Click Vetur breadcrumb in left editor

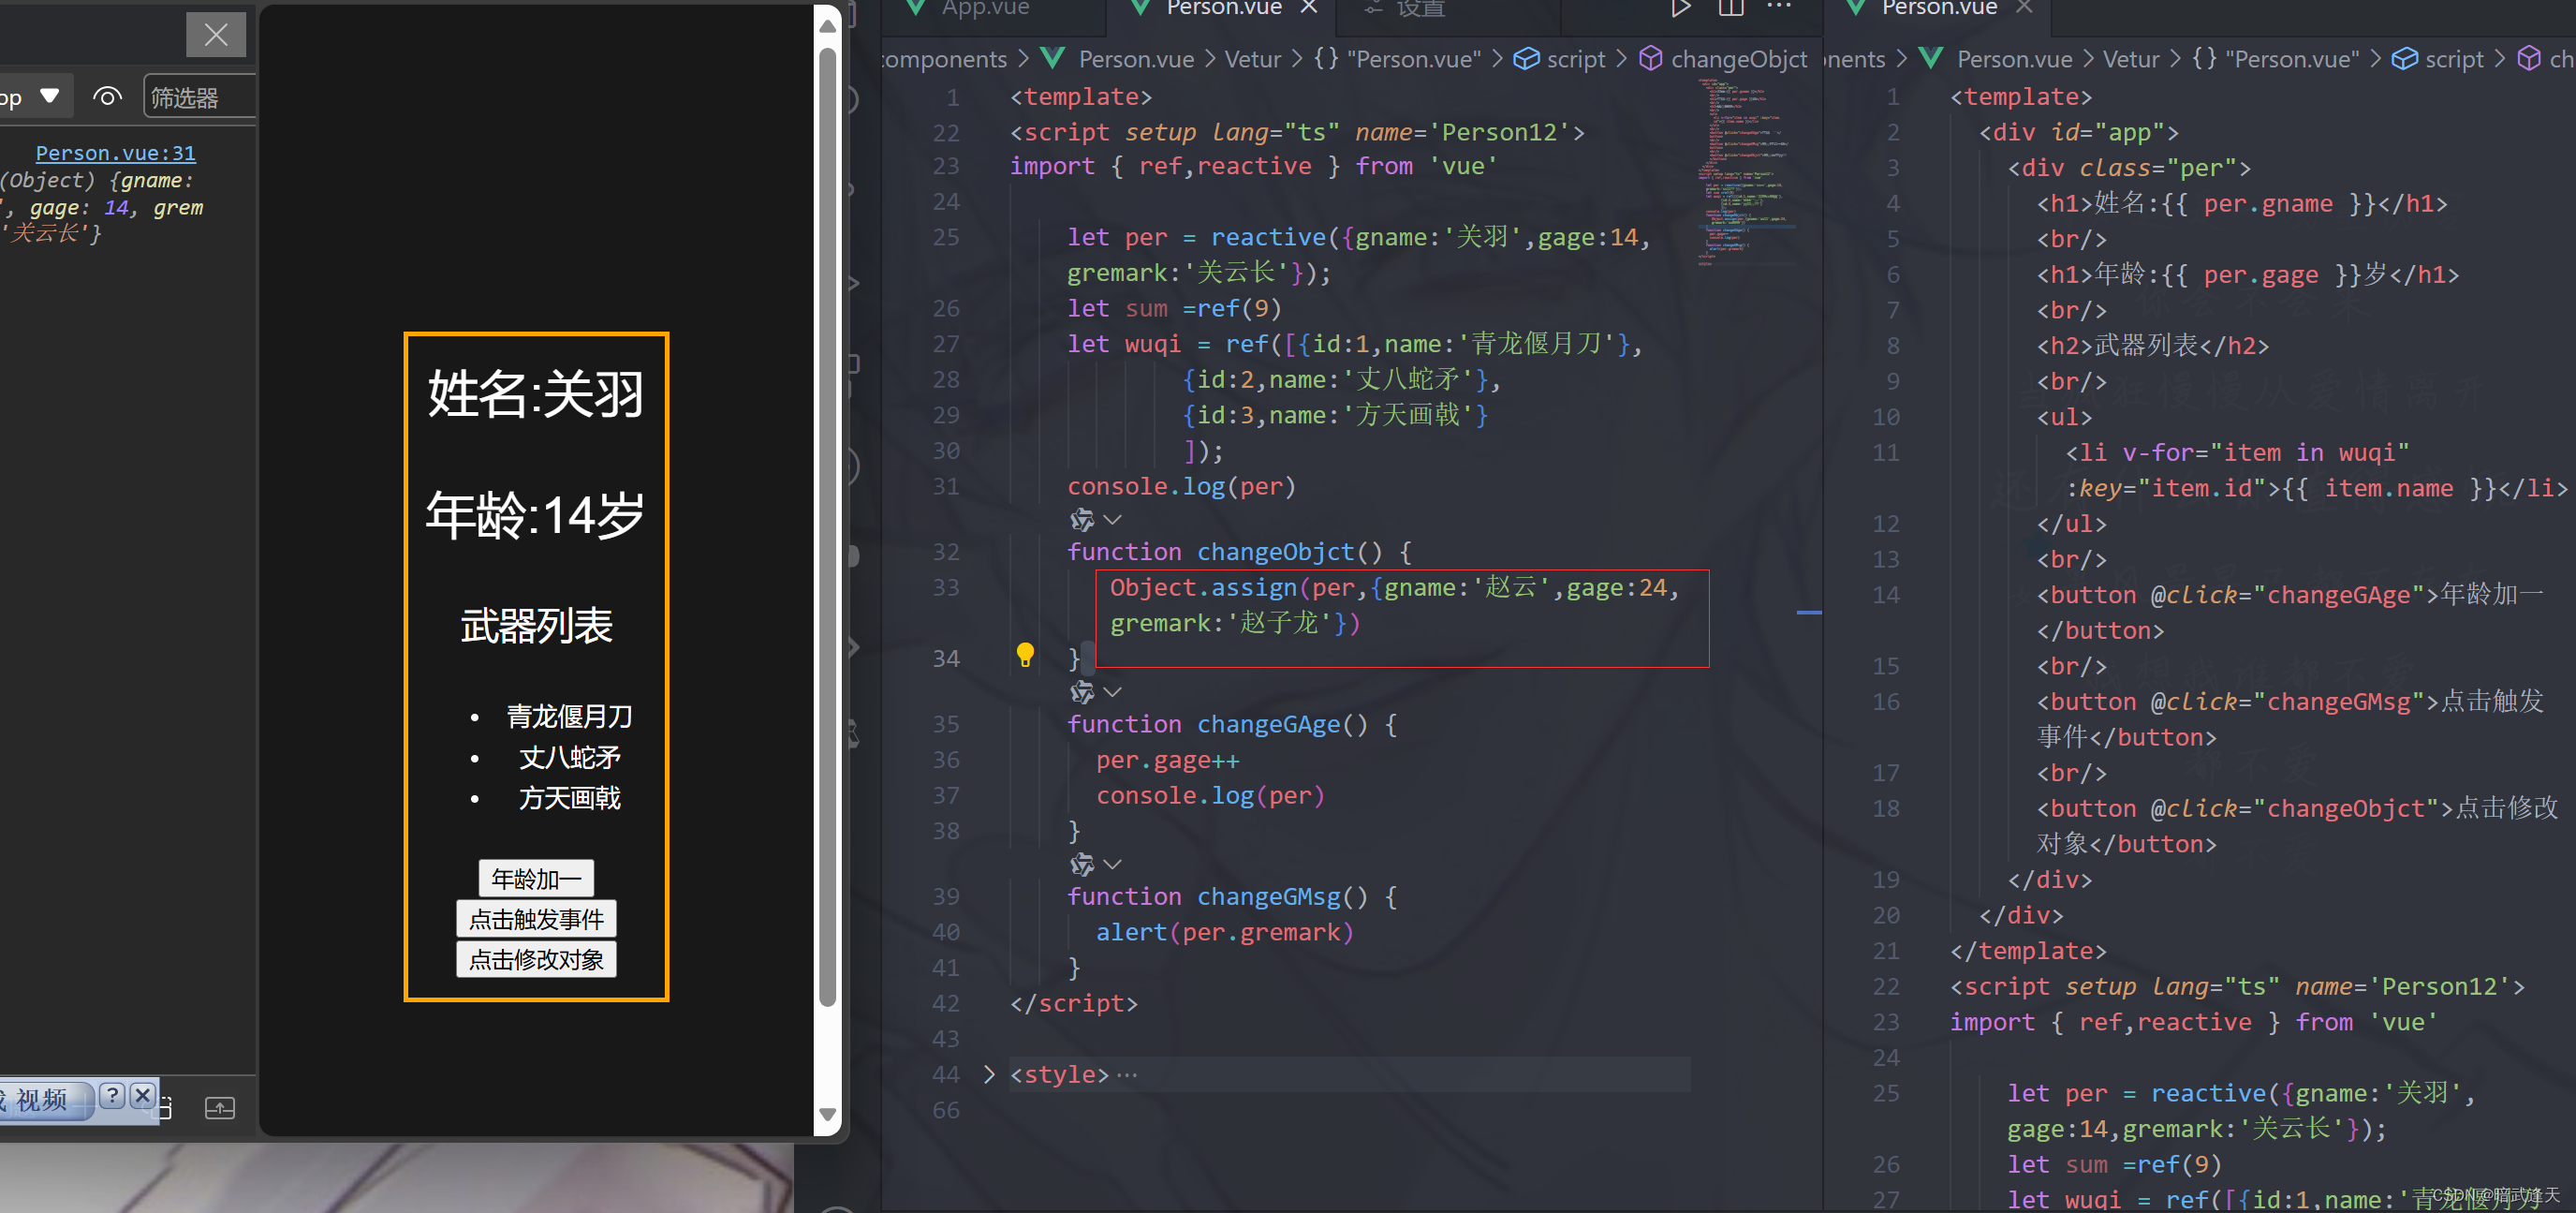(x=1252, y=59)
